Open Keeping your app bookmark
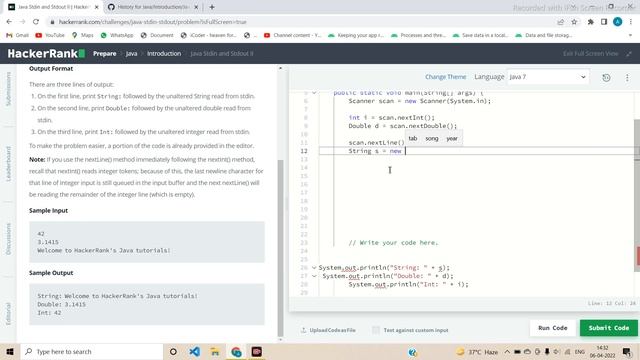The width and height of the screenshot is (640, 360). pos(356,35)
